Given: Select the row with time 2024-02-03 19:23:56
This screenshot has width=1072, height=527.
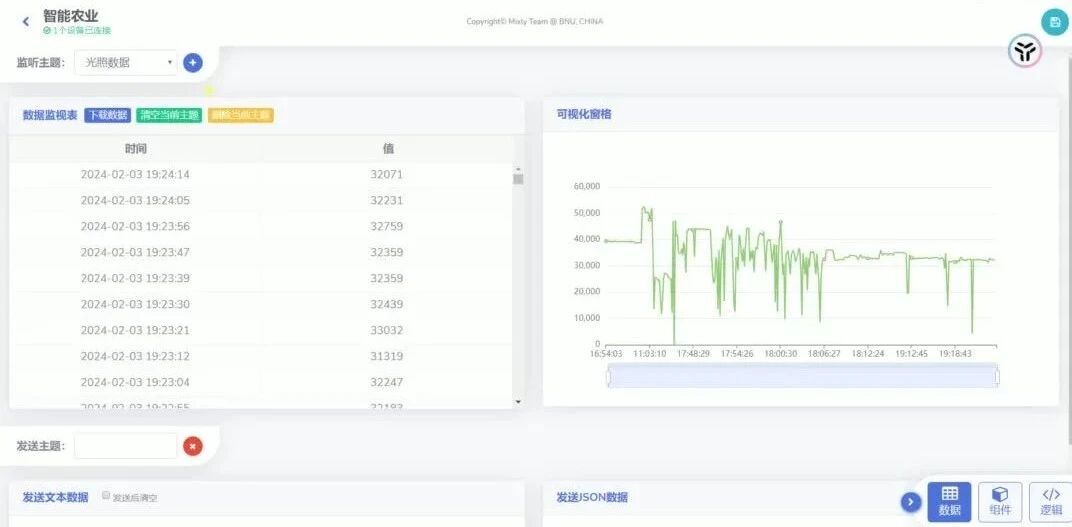Looking at the screenshot, I should point(261,226).
